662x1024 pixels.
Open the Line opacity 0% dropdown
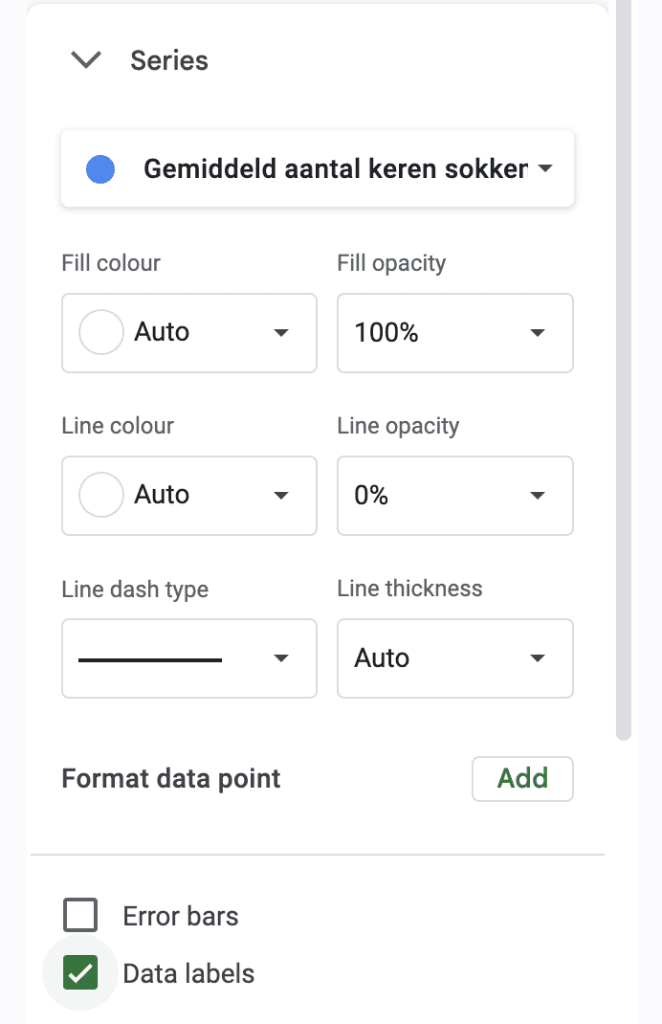click(x=454, y=495)
